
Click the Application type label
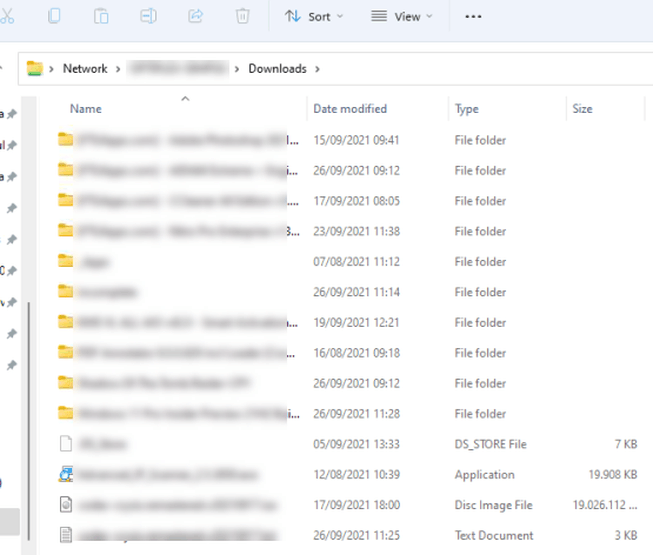pyautogui.click(x=484, y=475)
